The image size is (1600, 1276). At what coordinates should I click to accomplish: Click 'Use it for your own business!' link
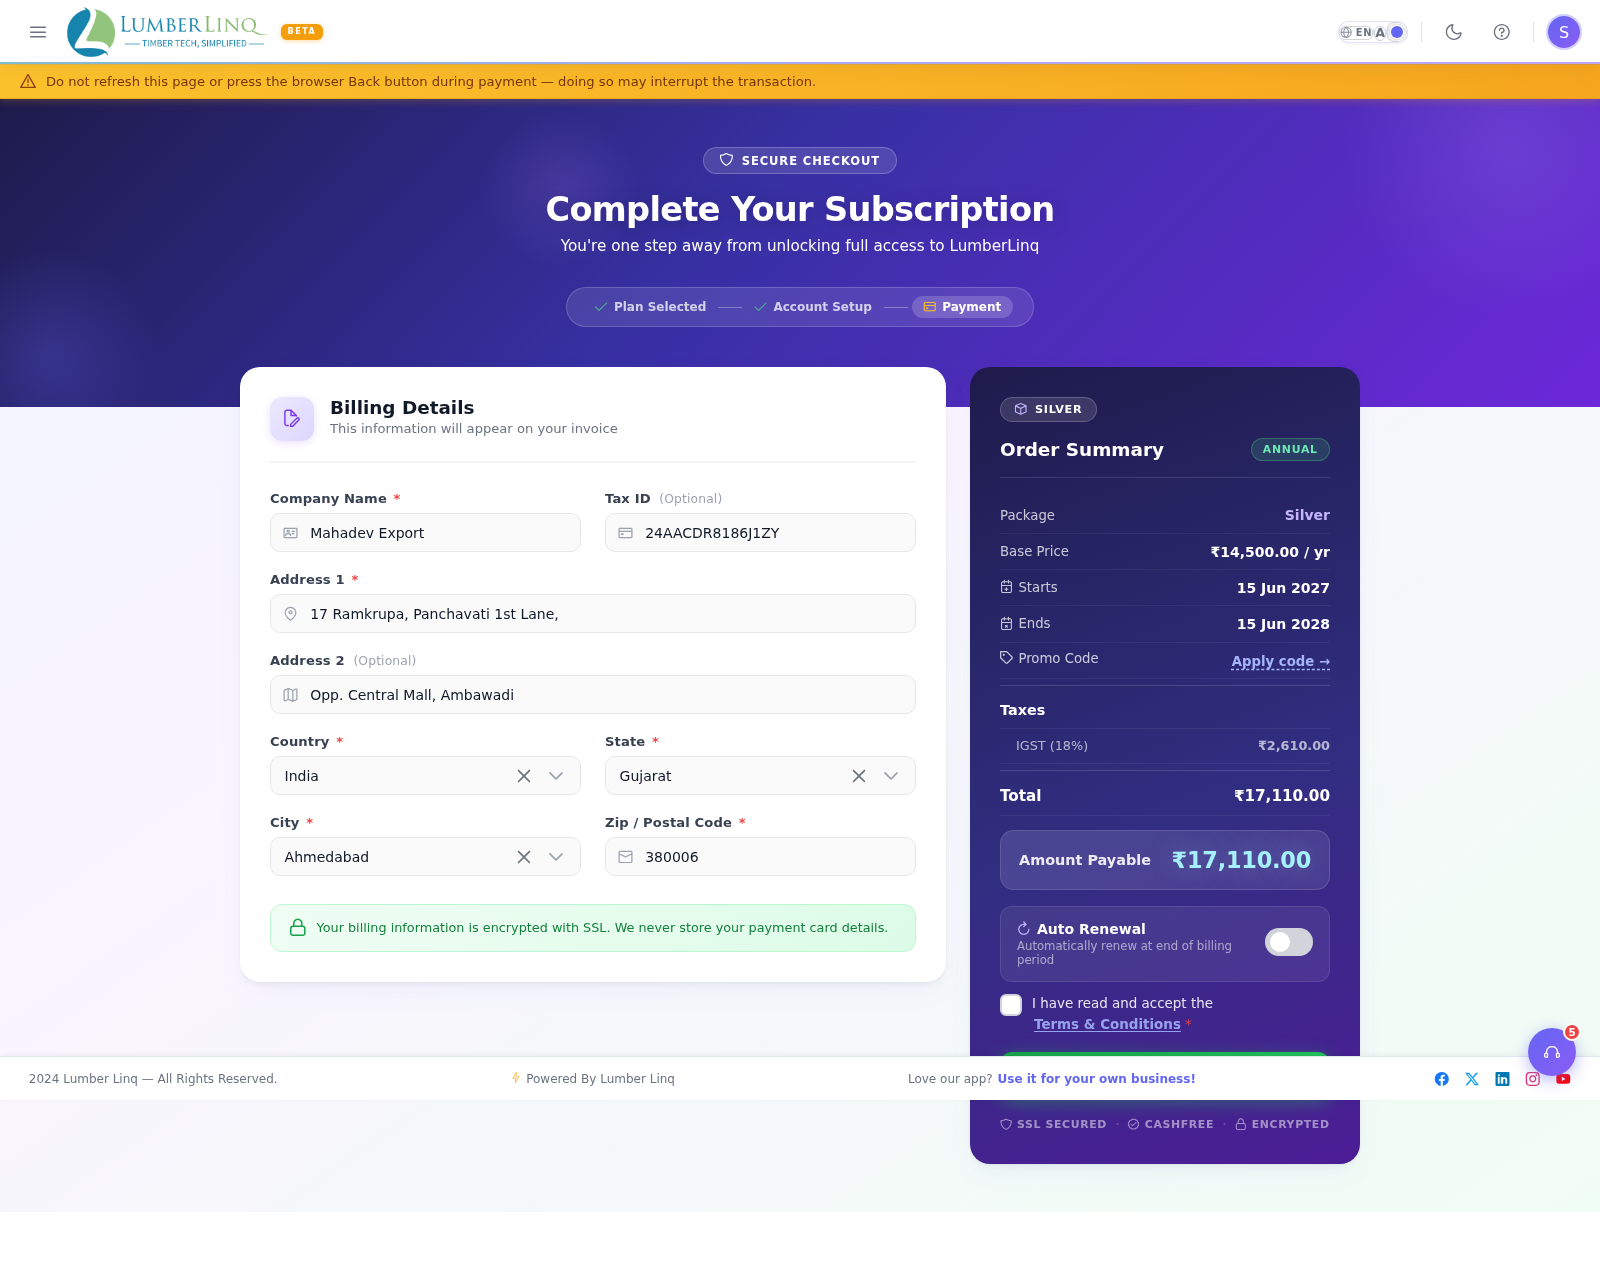[x=1096, y=1079]
